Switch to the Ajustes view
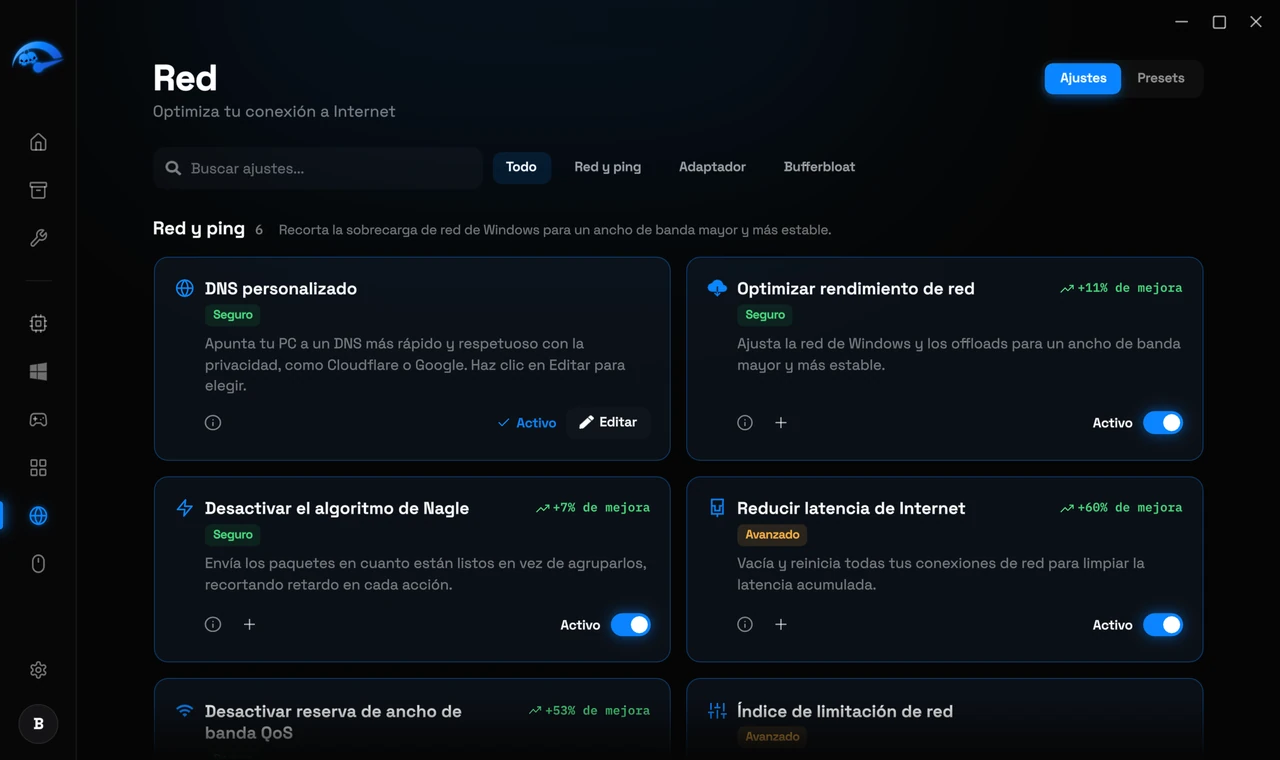This screenshot has width=1280, height=760. click(1083, 78)
